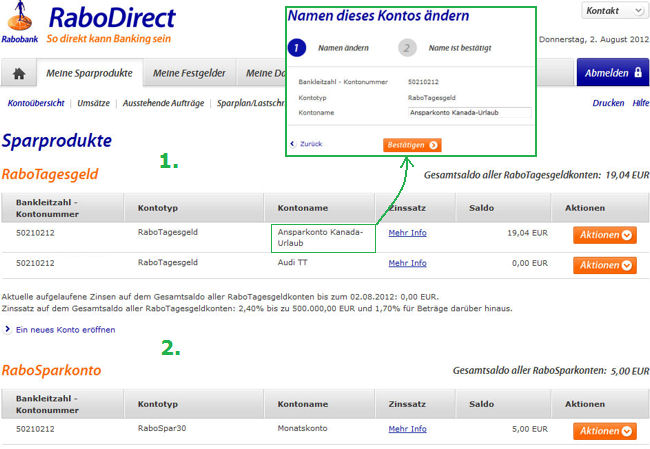The image size is (650, 449).
Task: Click the 0,00 EUR balance cell
Action: 530,263
